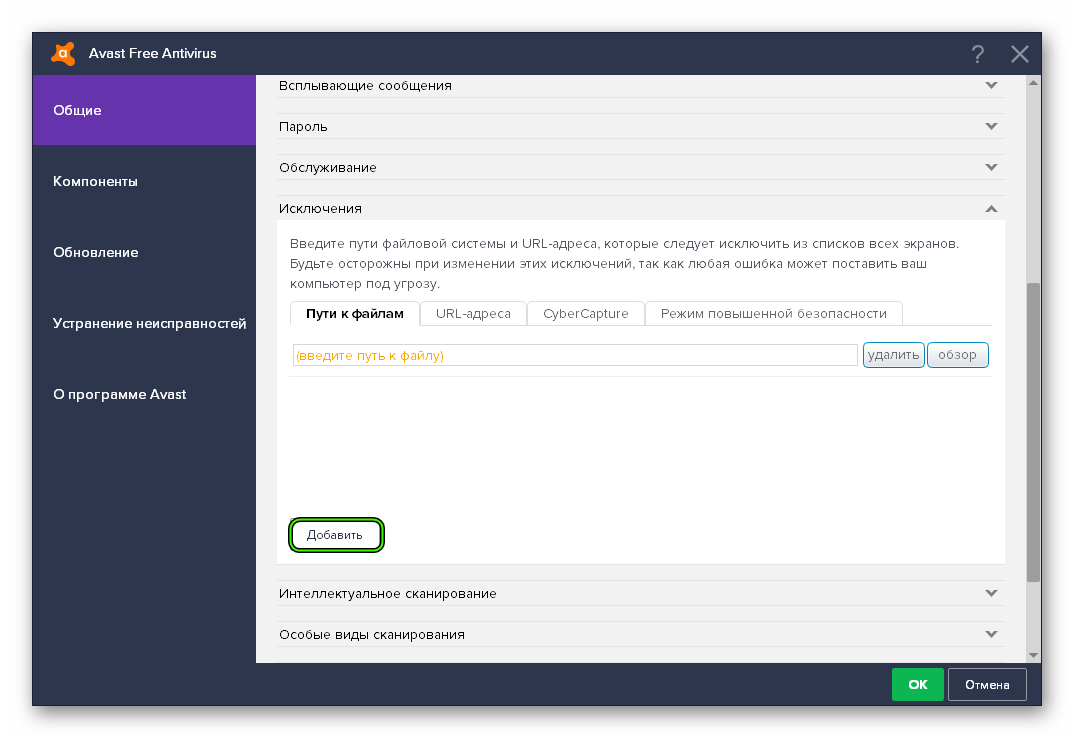
Task: Click chevron next to Обслуживание
Action: (991, 167)
